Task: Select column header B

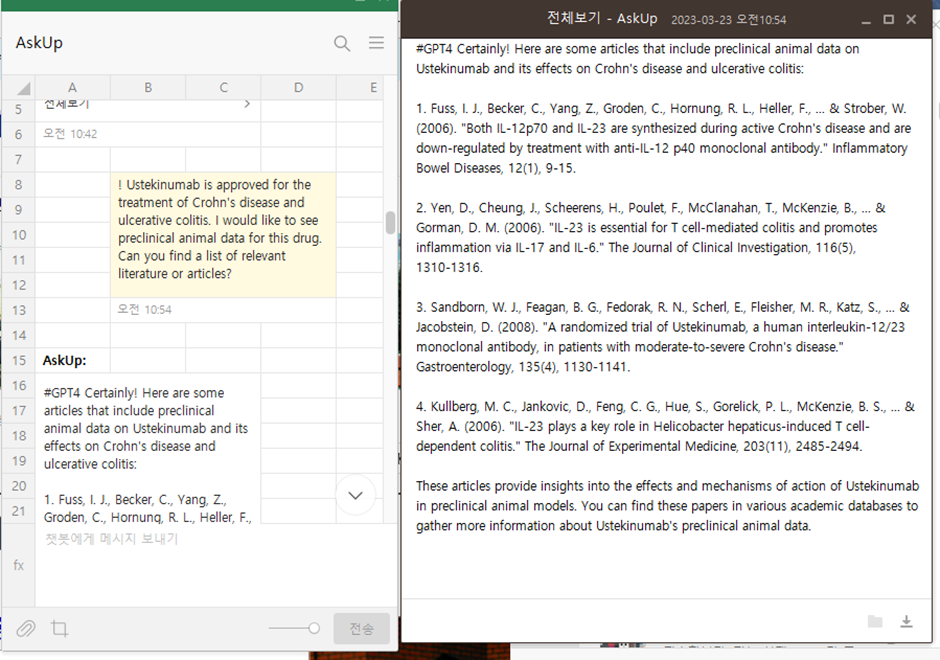Action: [148, 88]
